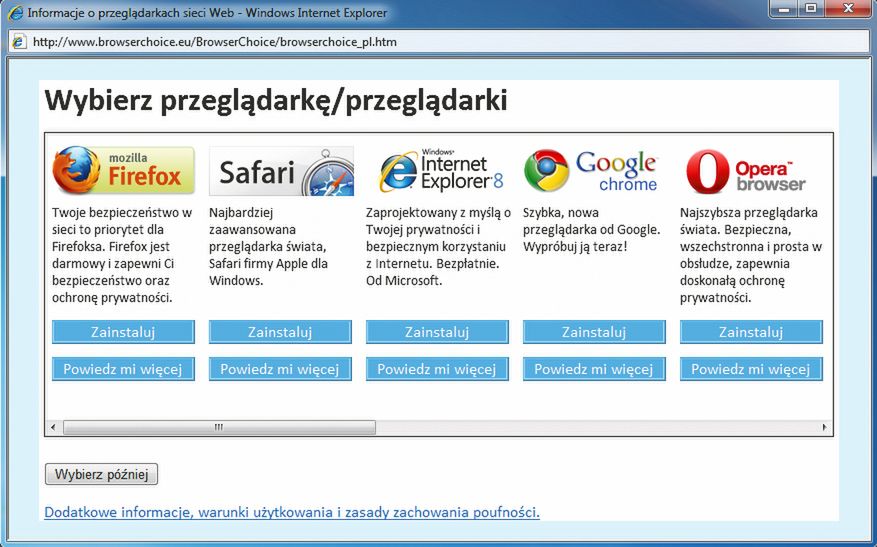
Task: Install Firefox with Zainstaluj button
Action: 123,332
